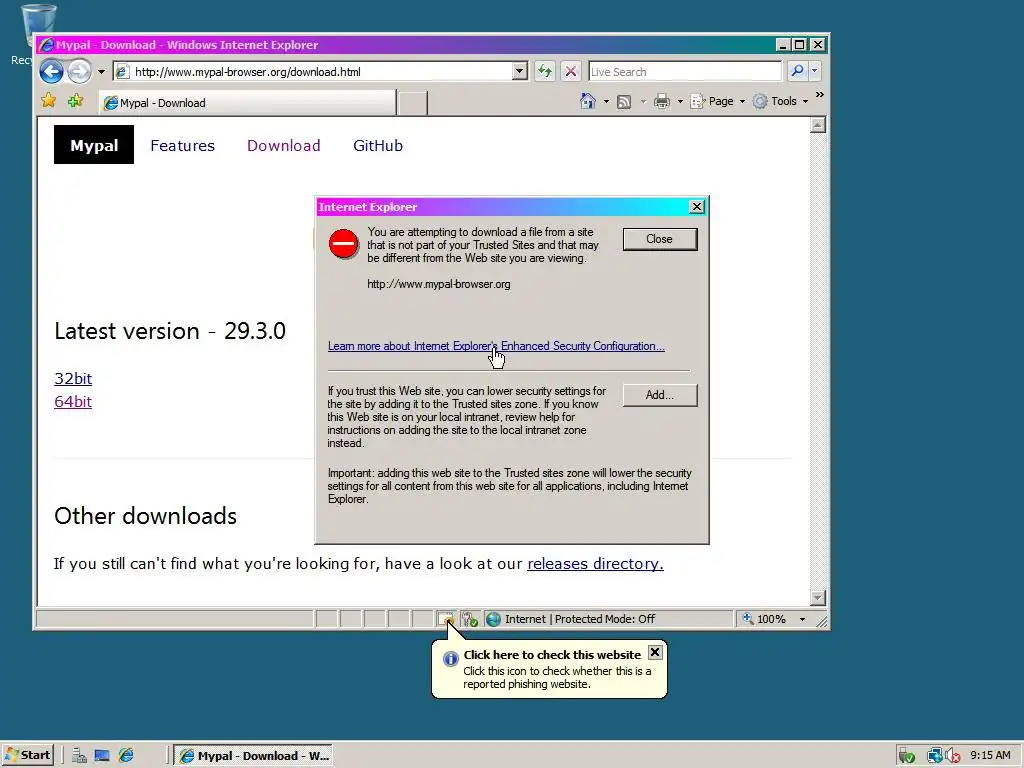Click the red blocked-download icon

tap(344, 244)
